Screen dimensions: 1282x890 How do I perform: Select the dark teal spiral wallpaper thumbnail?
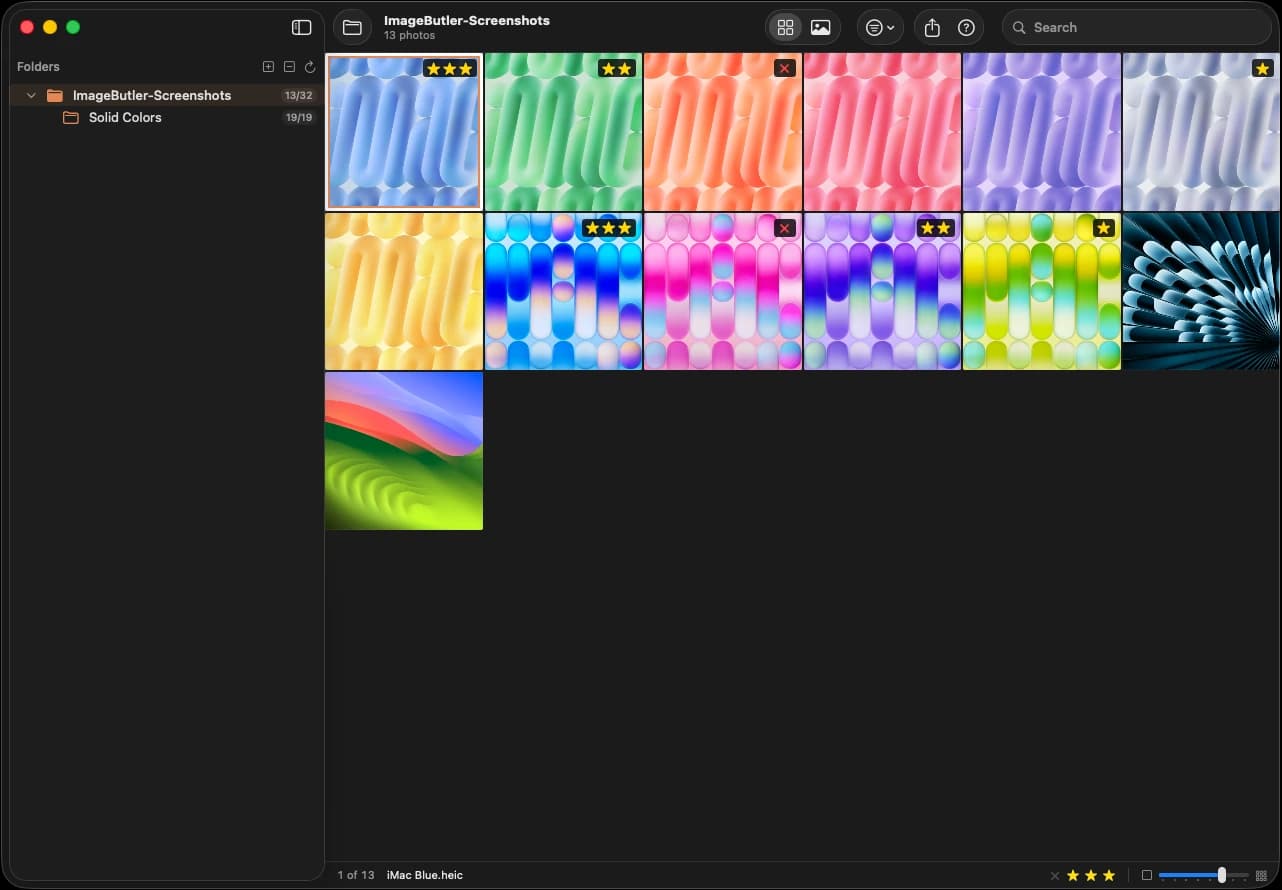[x=1201, y=291]
